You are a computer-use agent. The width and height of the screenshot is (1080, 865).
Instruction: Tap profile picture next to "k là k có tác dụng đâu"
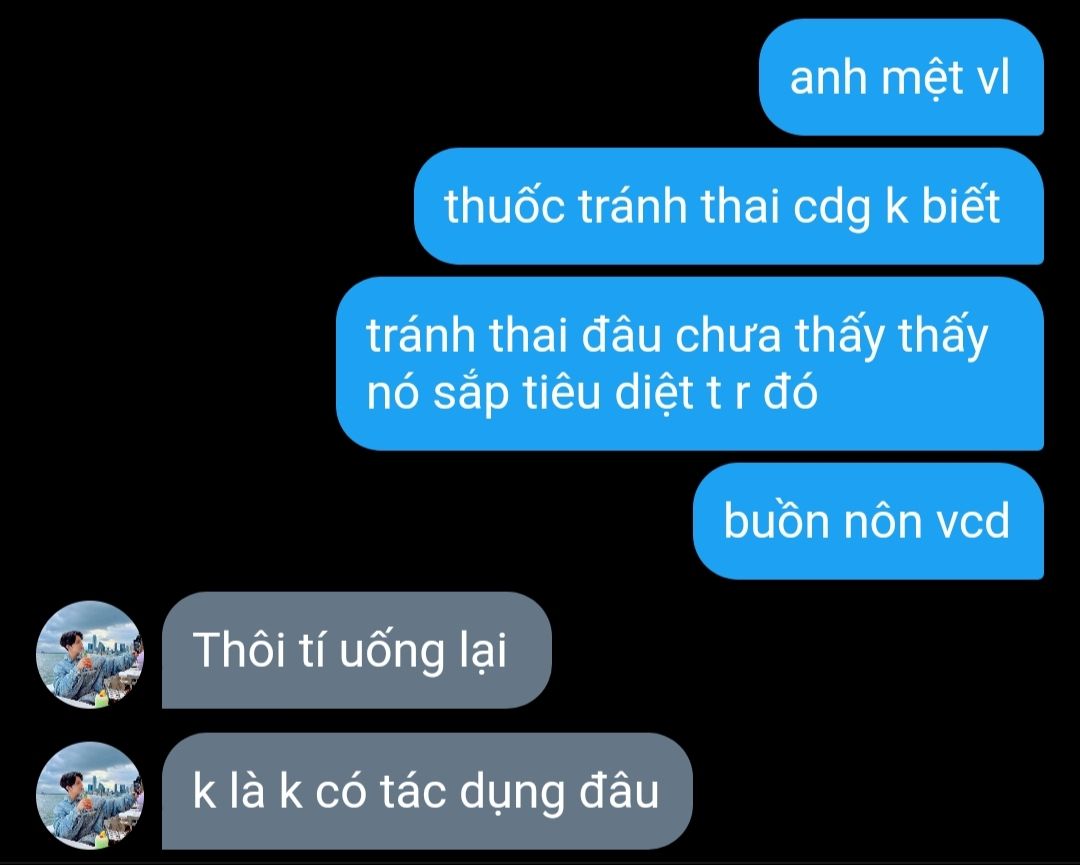pos(90,795)
